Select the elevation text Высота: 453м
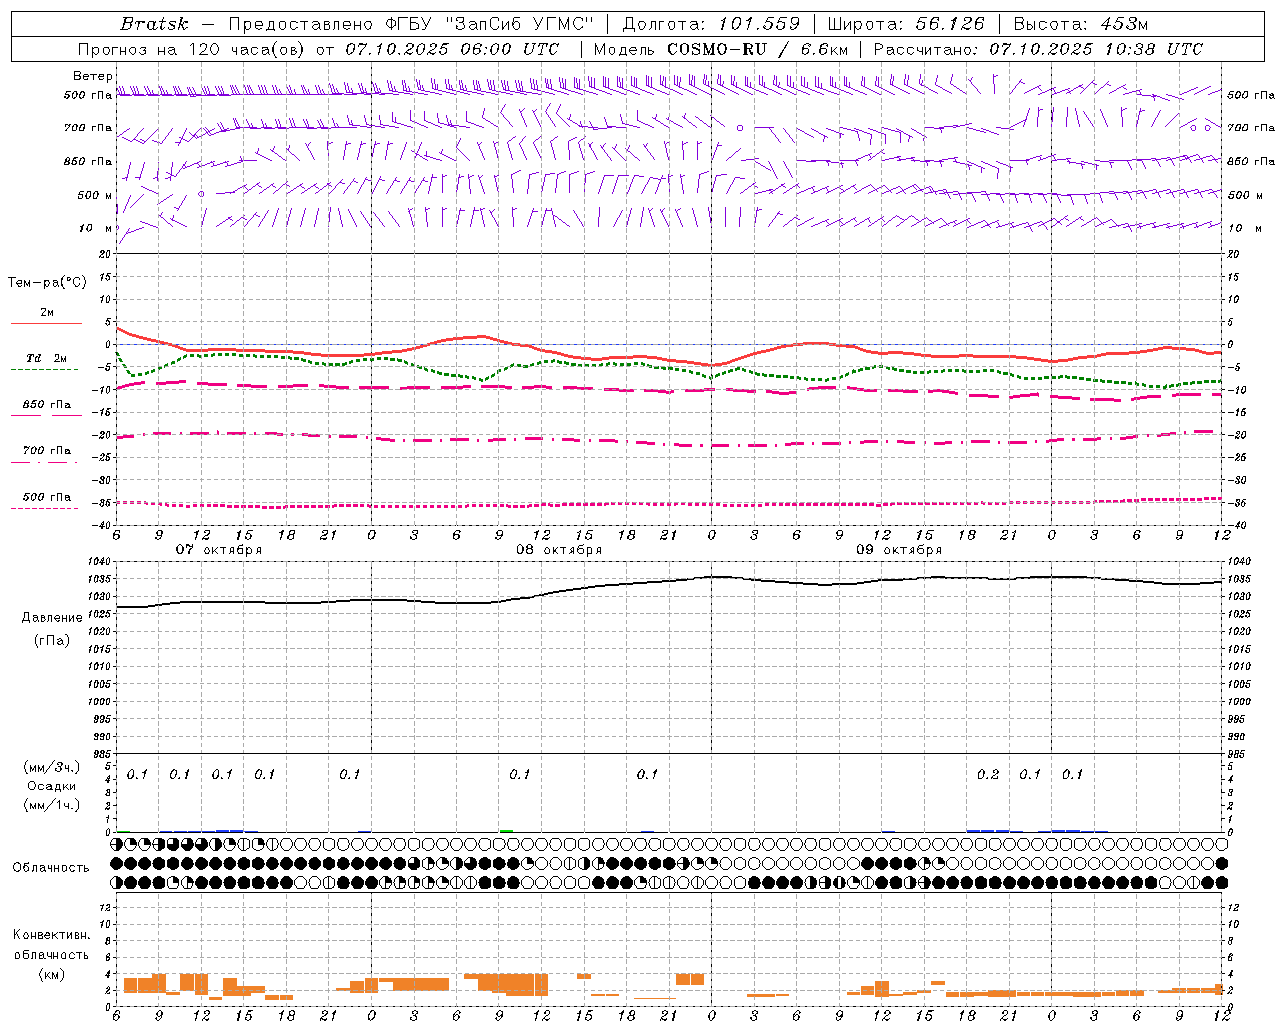The image size is (1280, 1024). (x=1081, y=24)
